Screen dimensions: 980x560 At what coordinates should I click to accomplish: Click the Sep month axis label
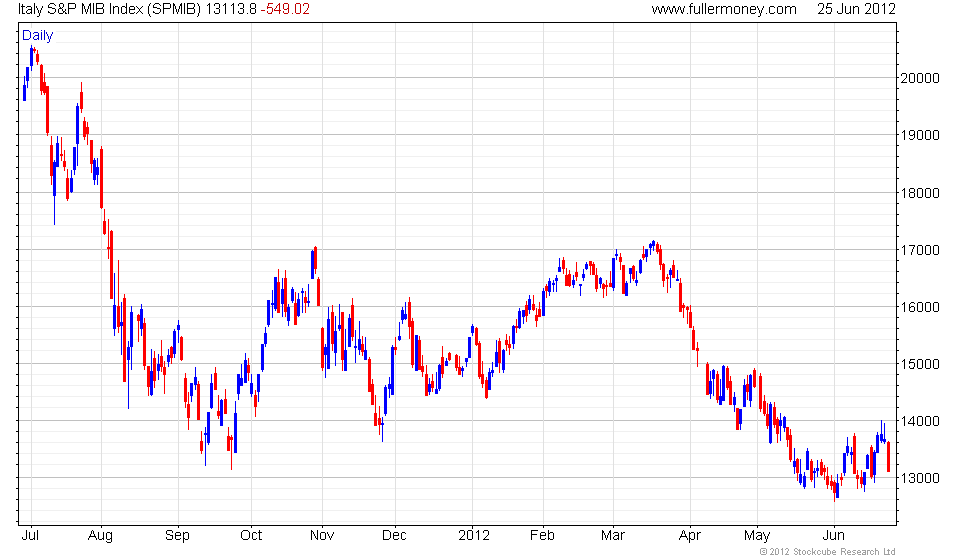(177, 536)
